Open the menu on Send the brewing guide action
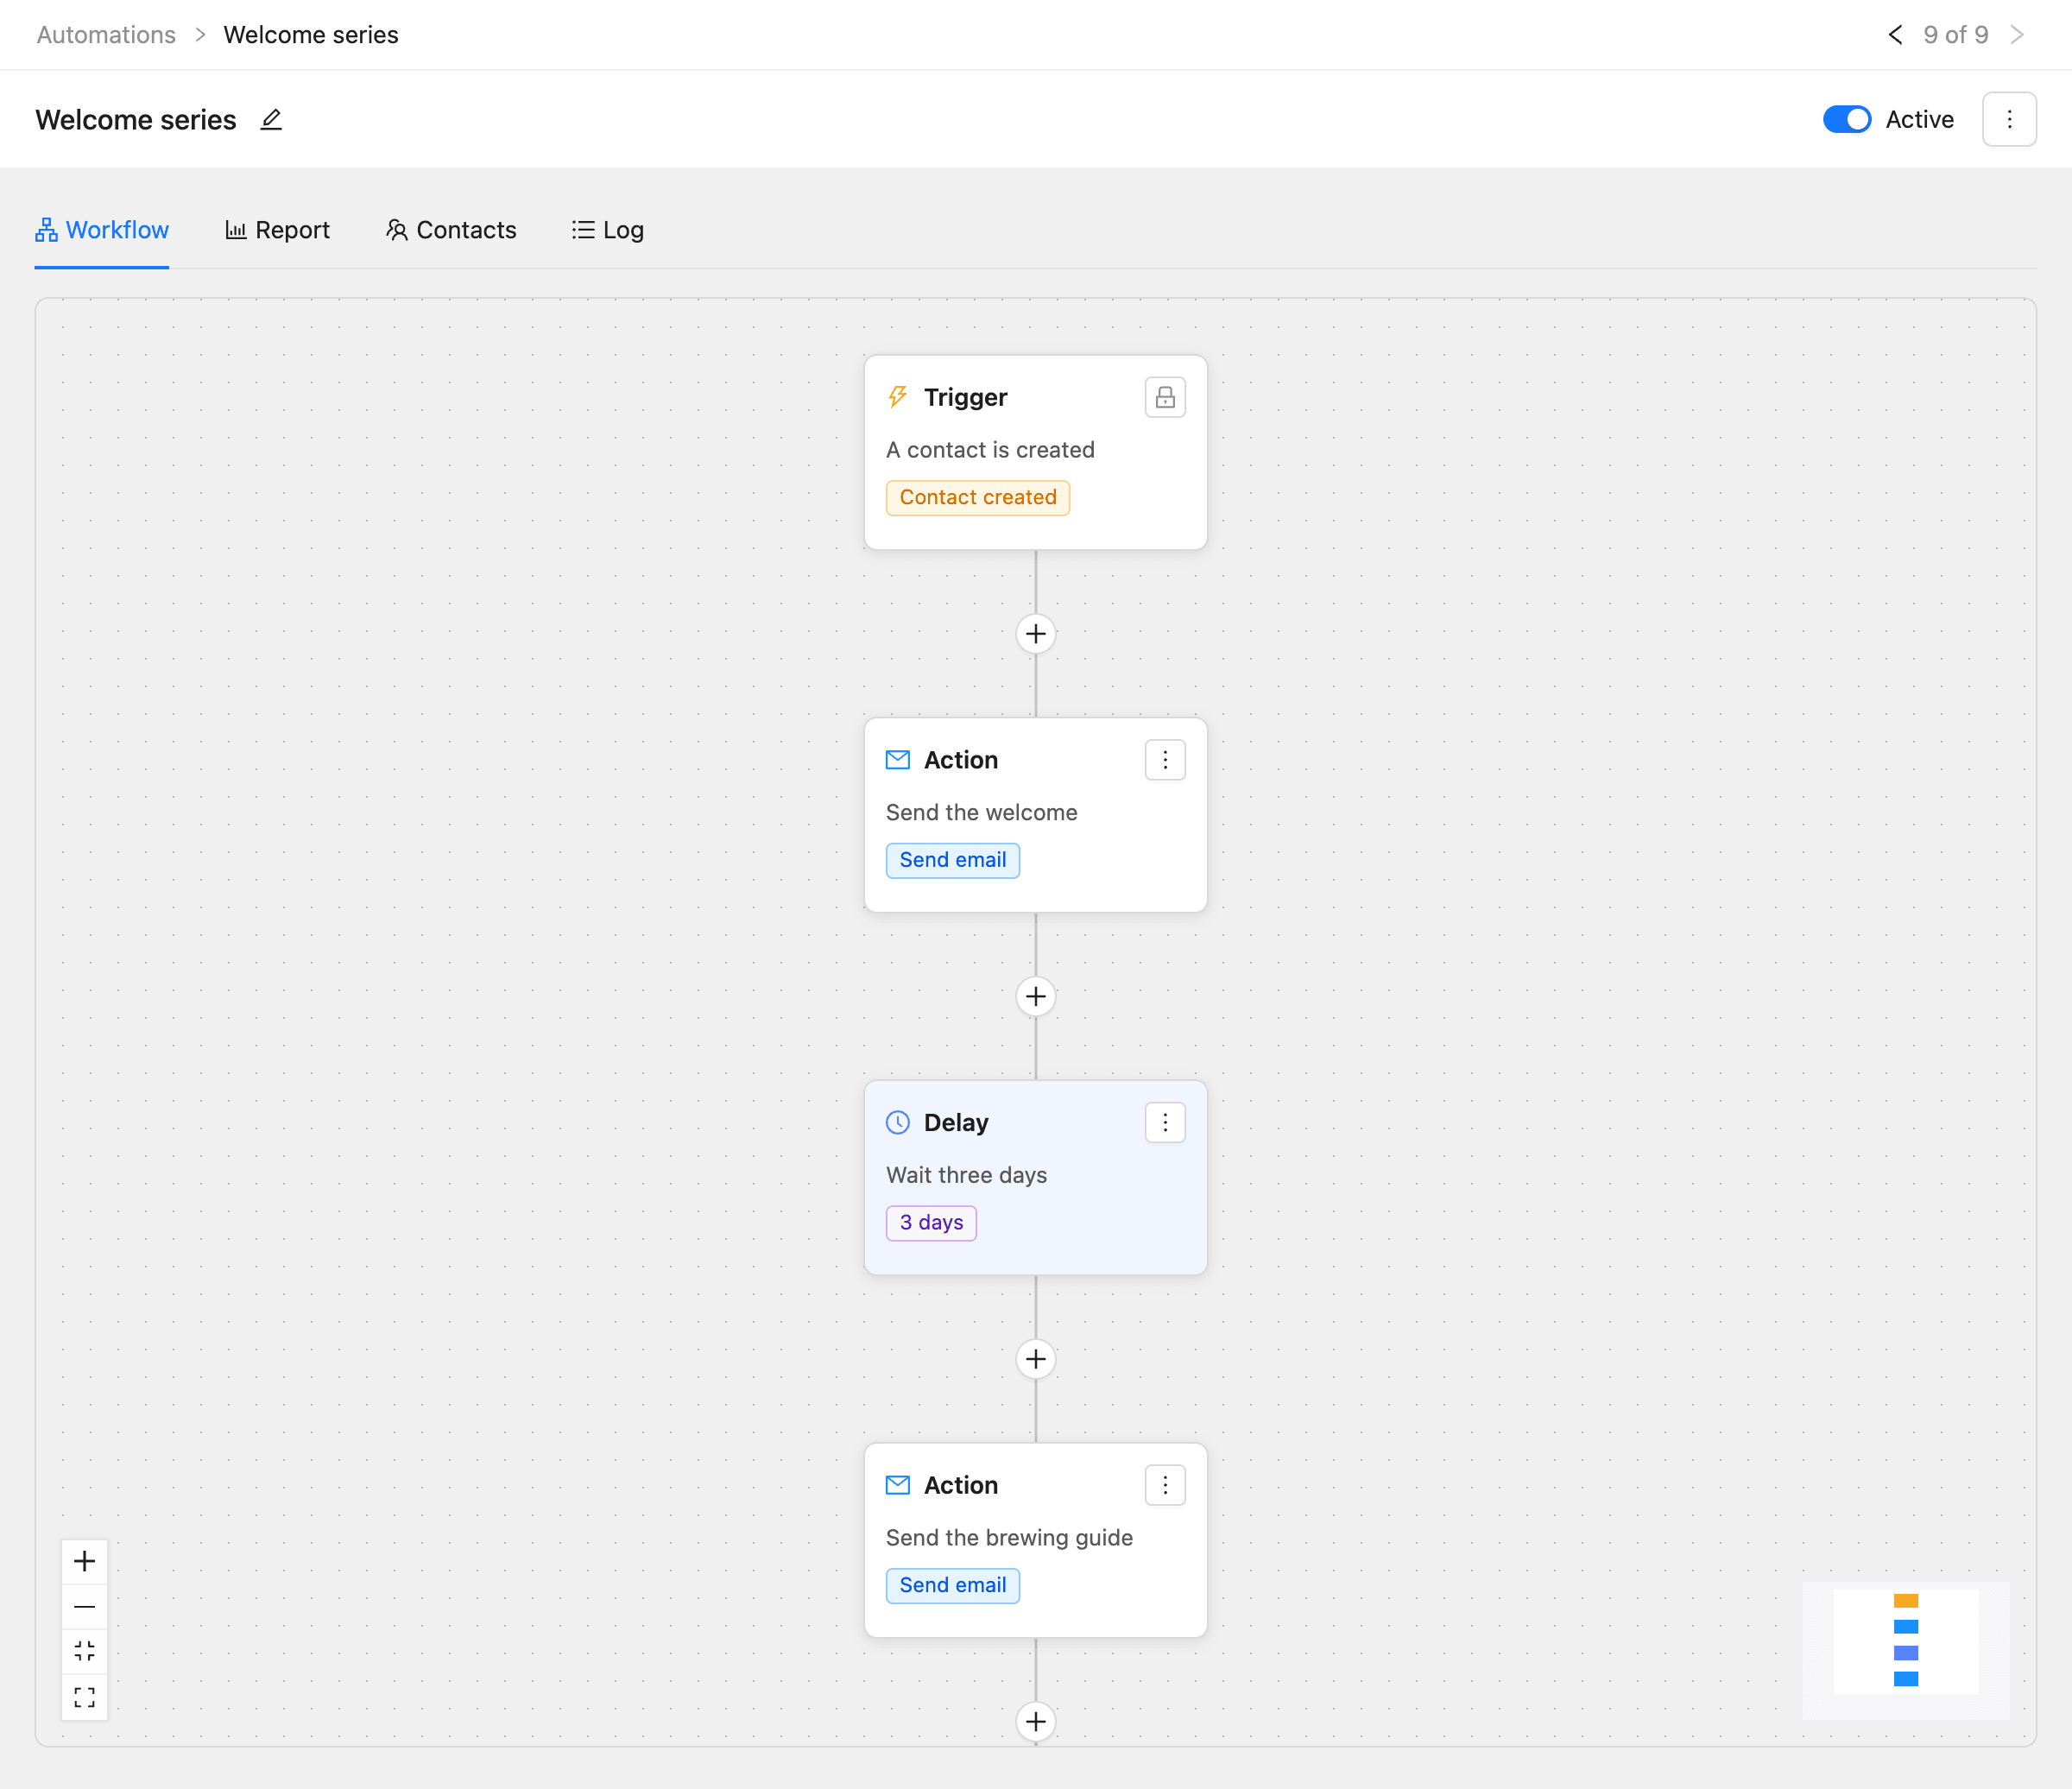The height and width of the screenshot is (1789, 2072). point(1165,1486)
